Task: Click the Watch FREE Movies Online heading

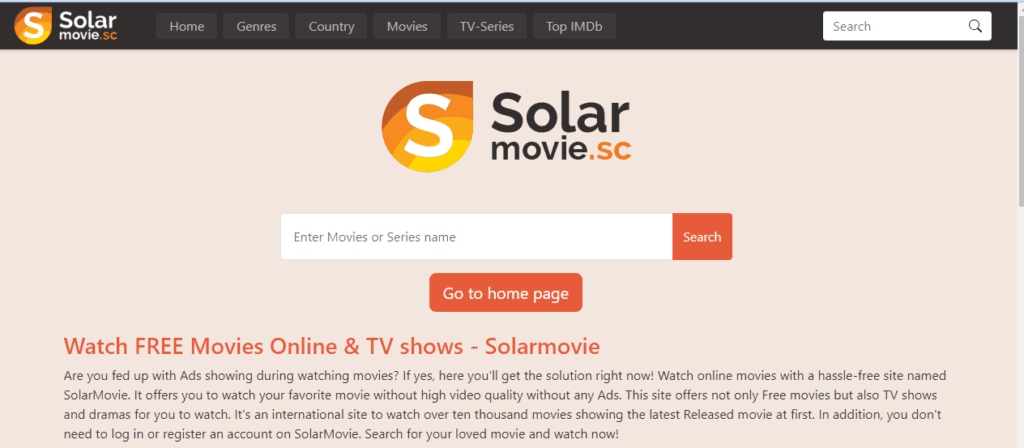Action: [332, 346]
